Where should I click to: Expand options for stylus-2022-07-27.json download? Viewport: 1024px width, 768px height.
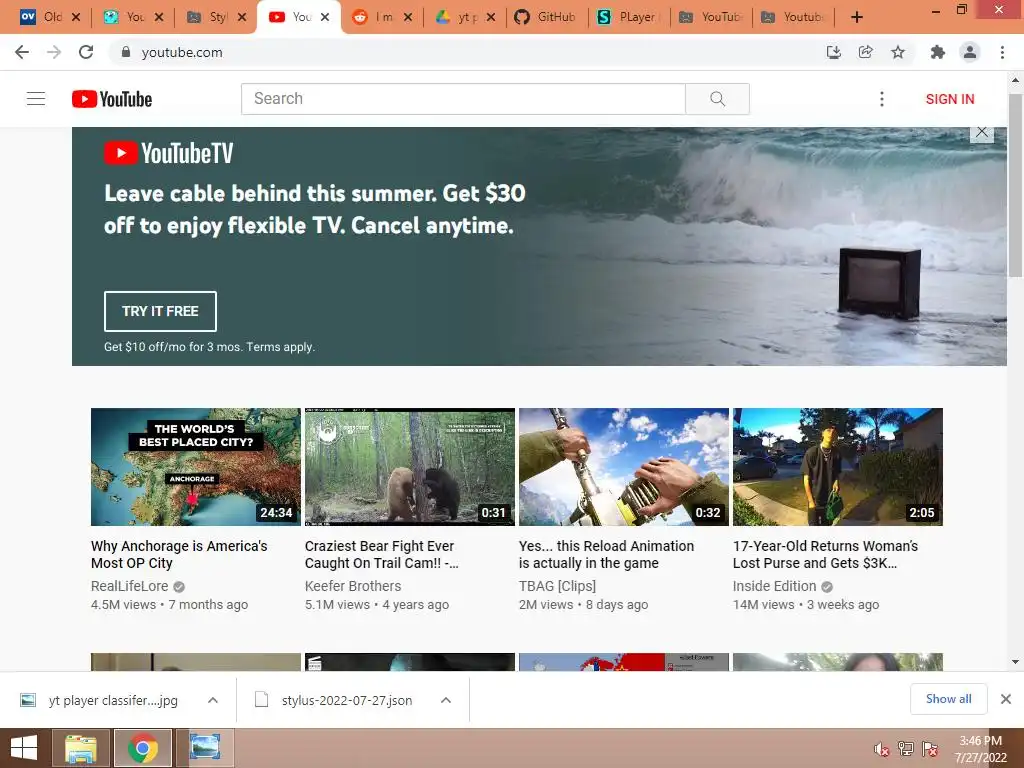[446, 700]
